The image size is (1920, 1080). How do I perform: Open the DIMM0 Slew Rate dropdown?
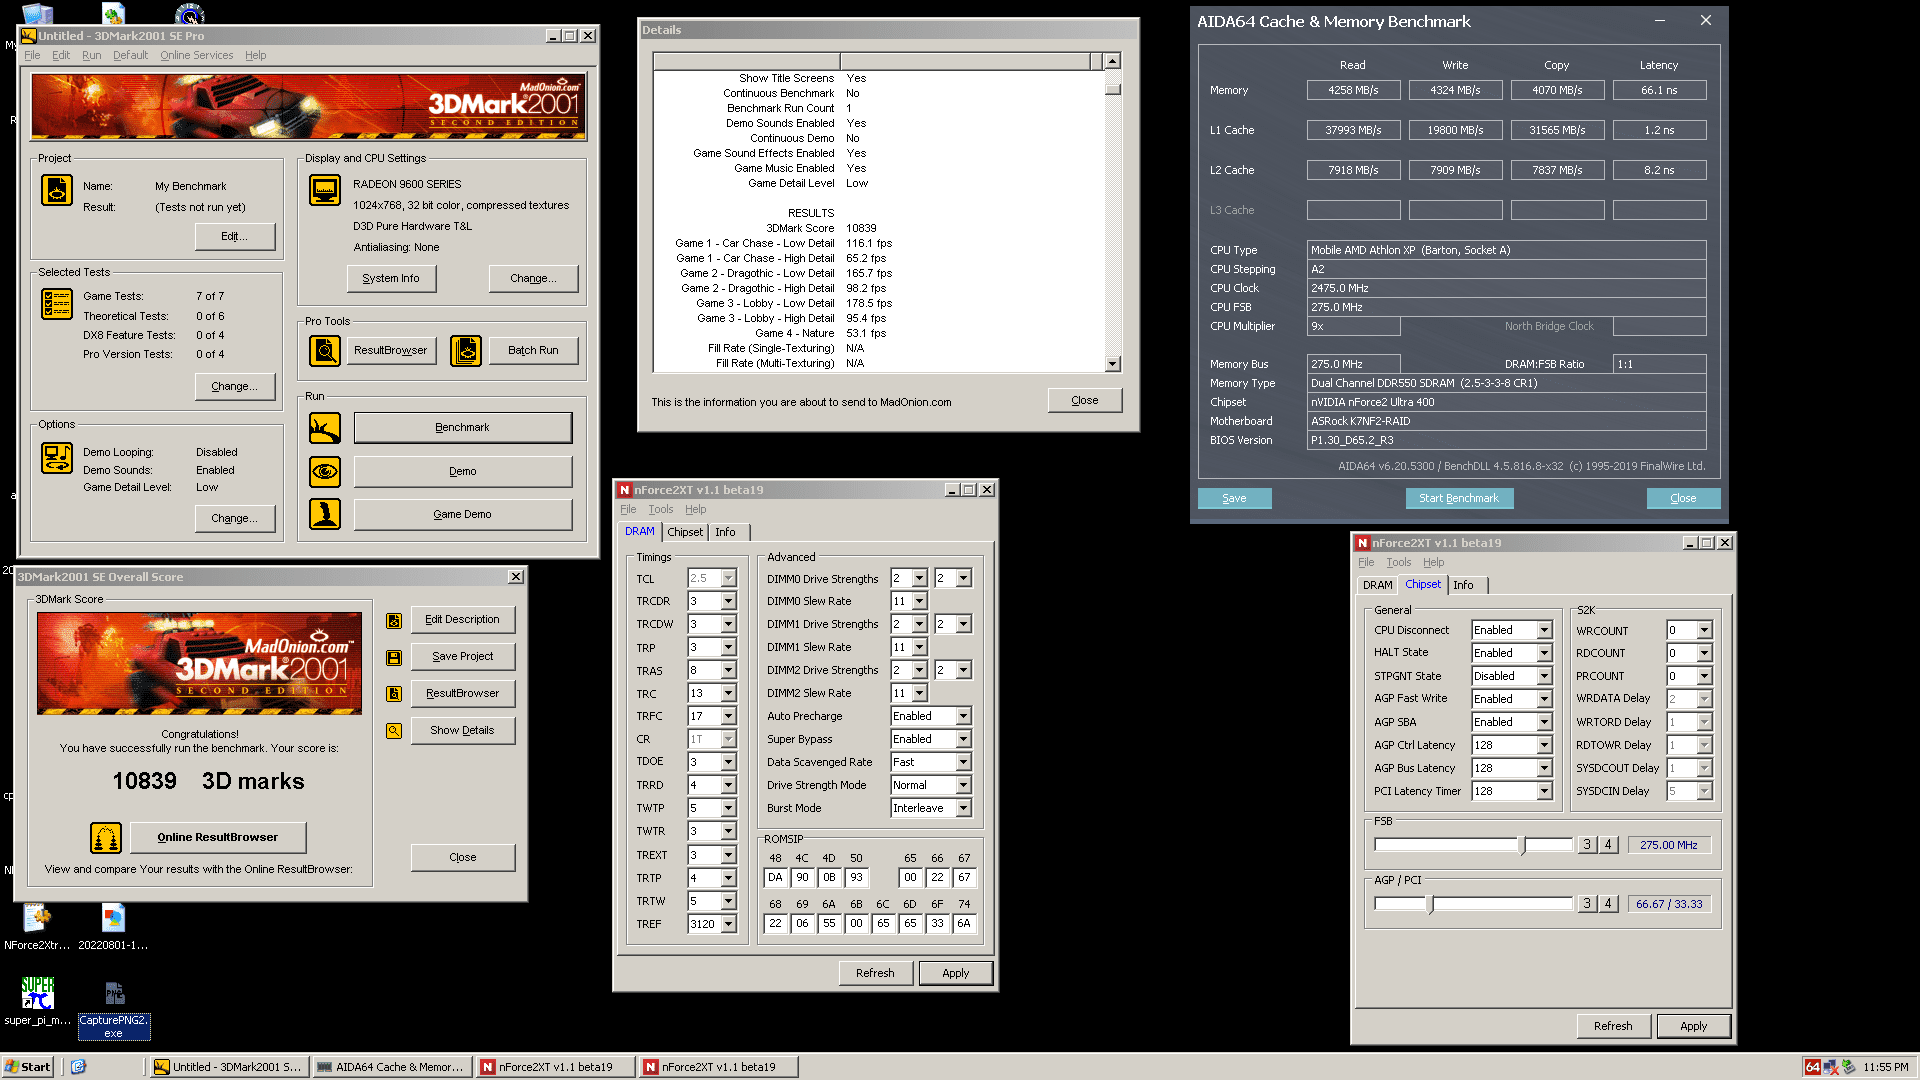point(919,602)
